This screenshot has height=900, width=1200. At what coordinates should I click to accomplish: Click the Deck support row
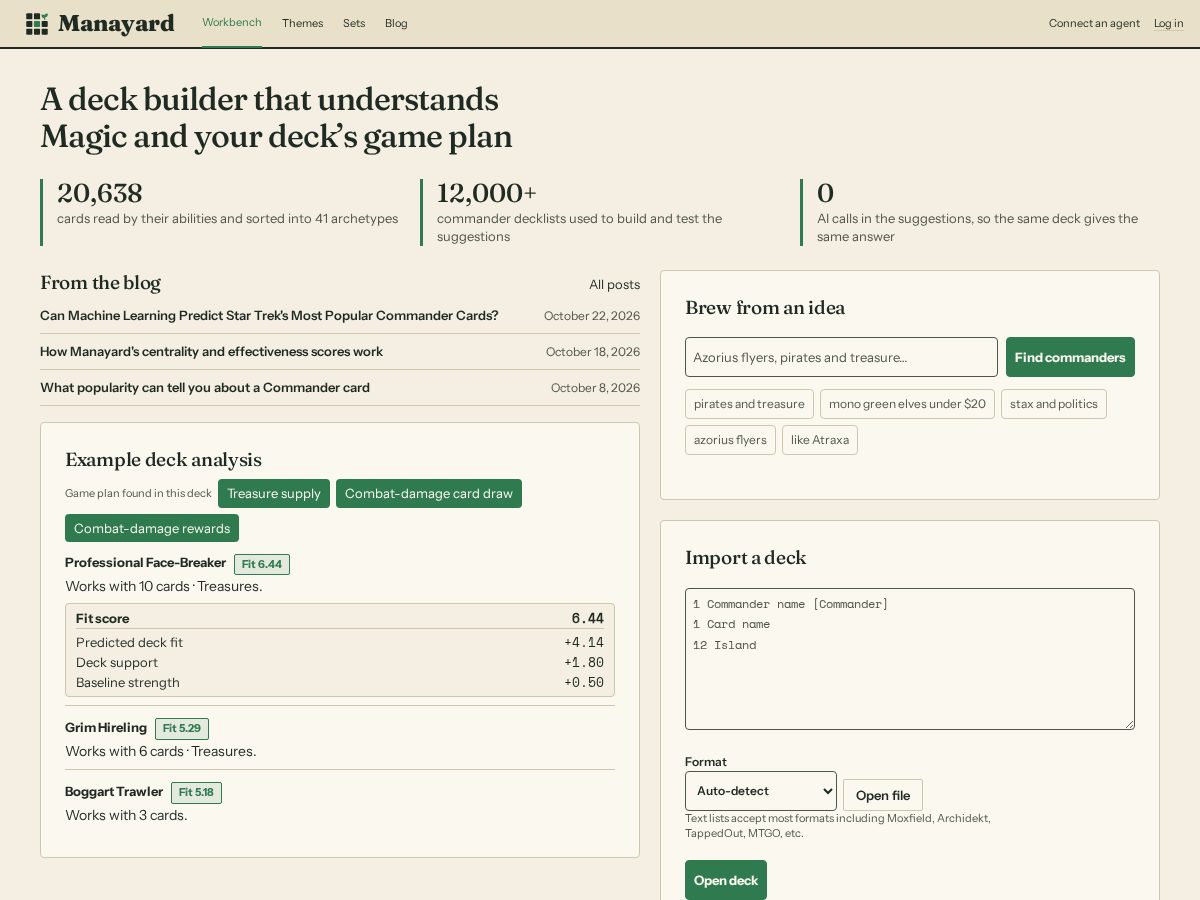click(340, 663)
